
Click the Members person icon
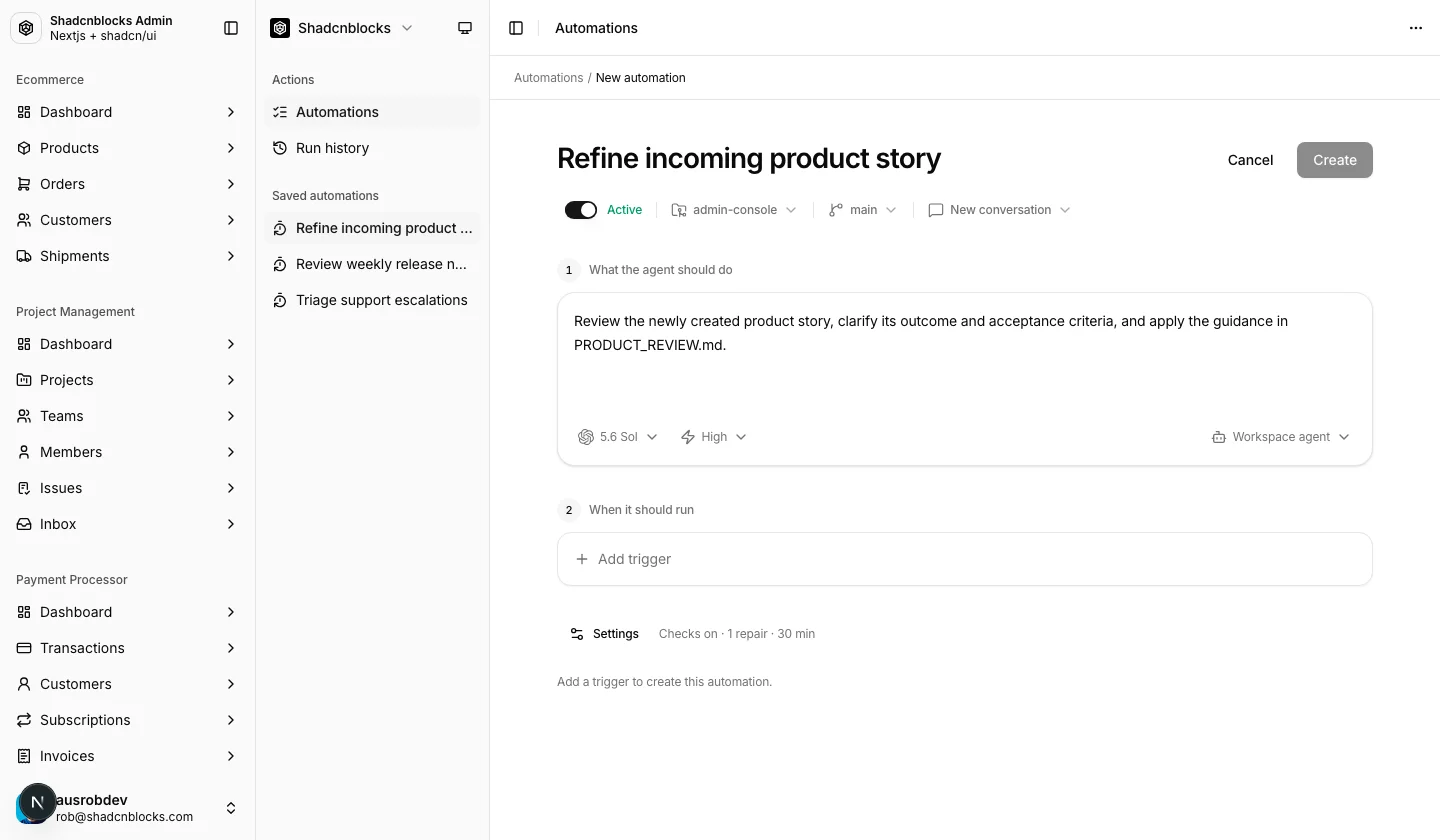[24, 452]
